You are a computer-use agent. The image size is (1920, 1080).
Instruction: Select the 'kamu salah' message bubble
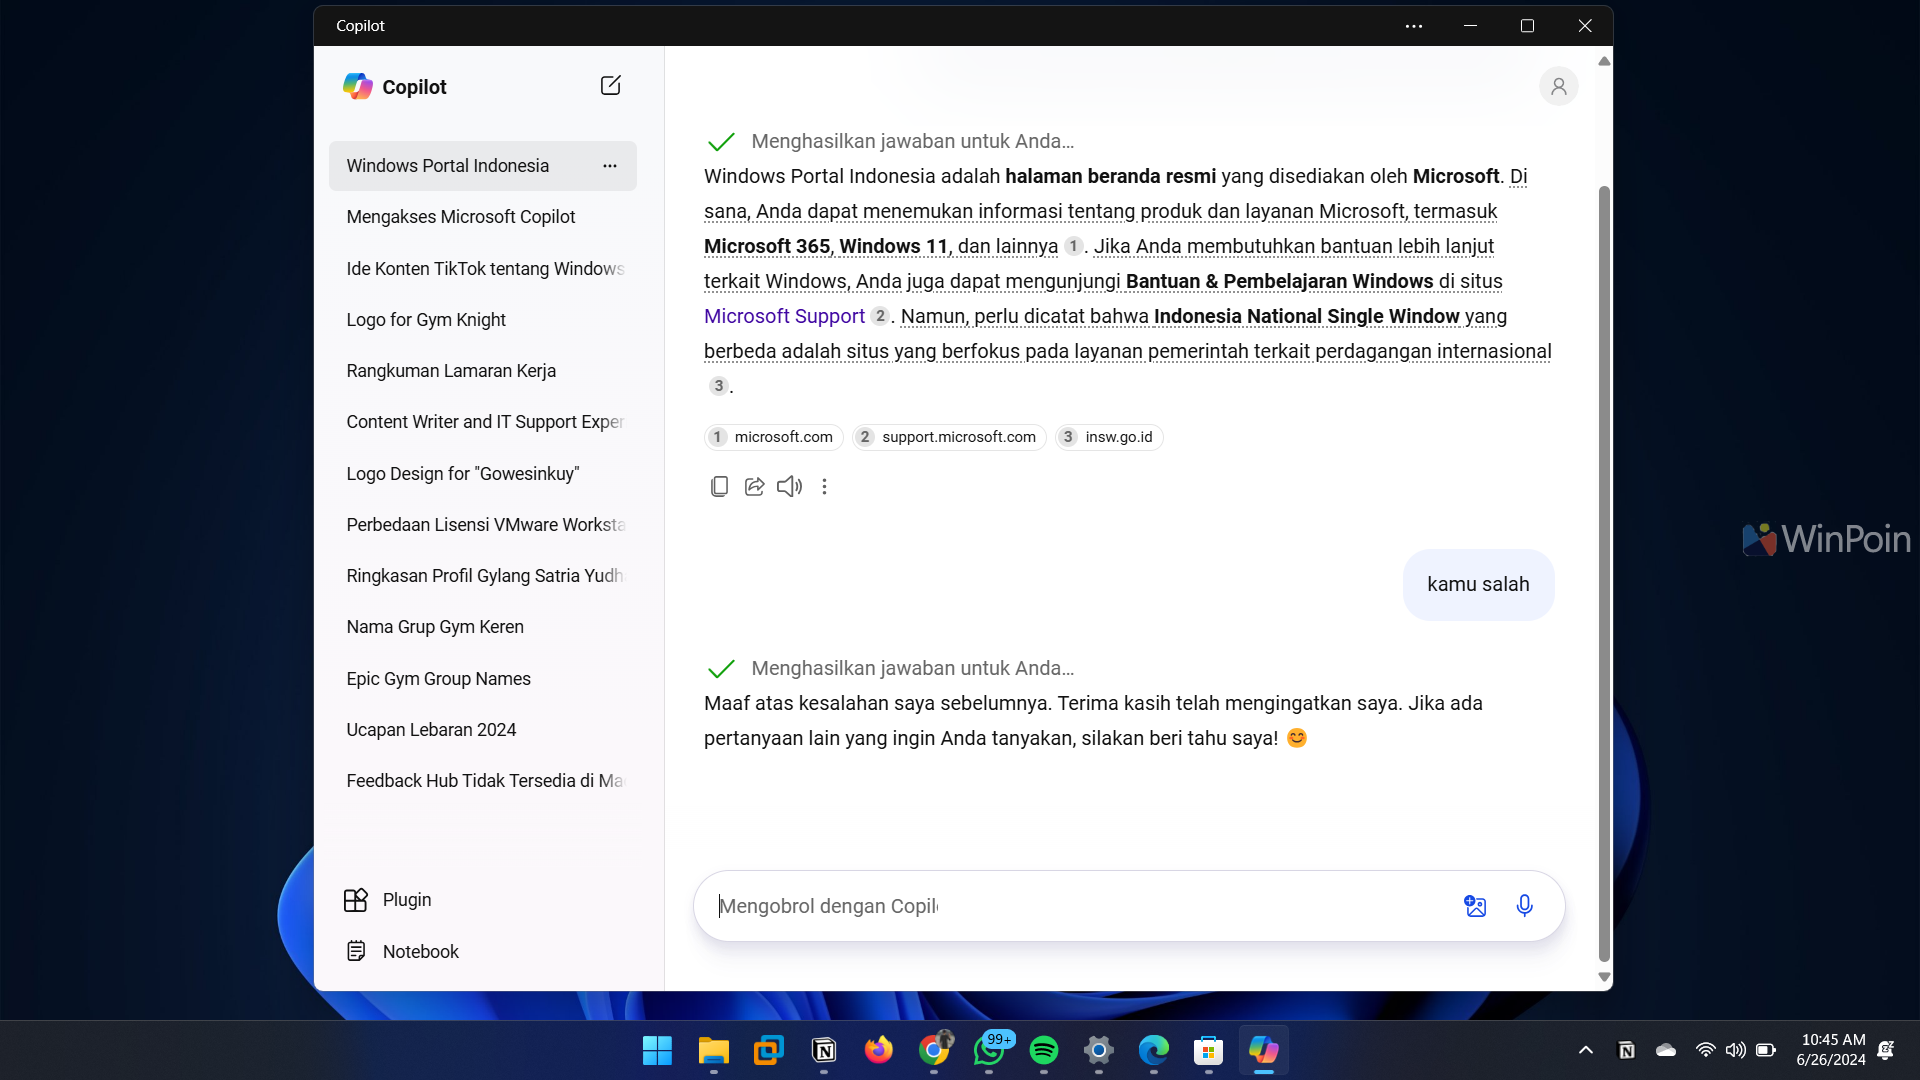tap(1478, 585)
